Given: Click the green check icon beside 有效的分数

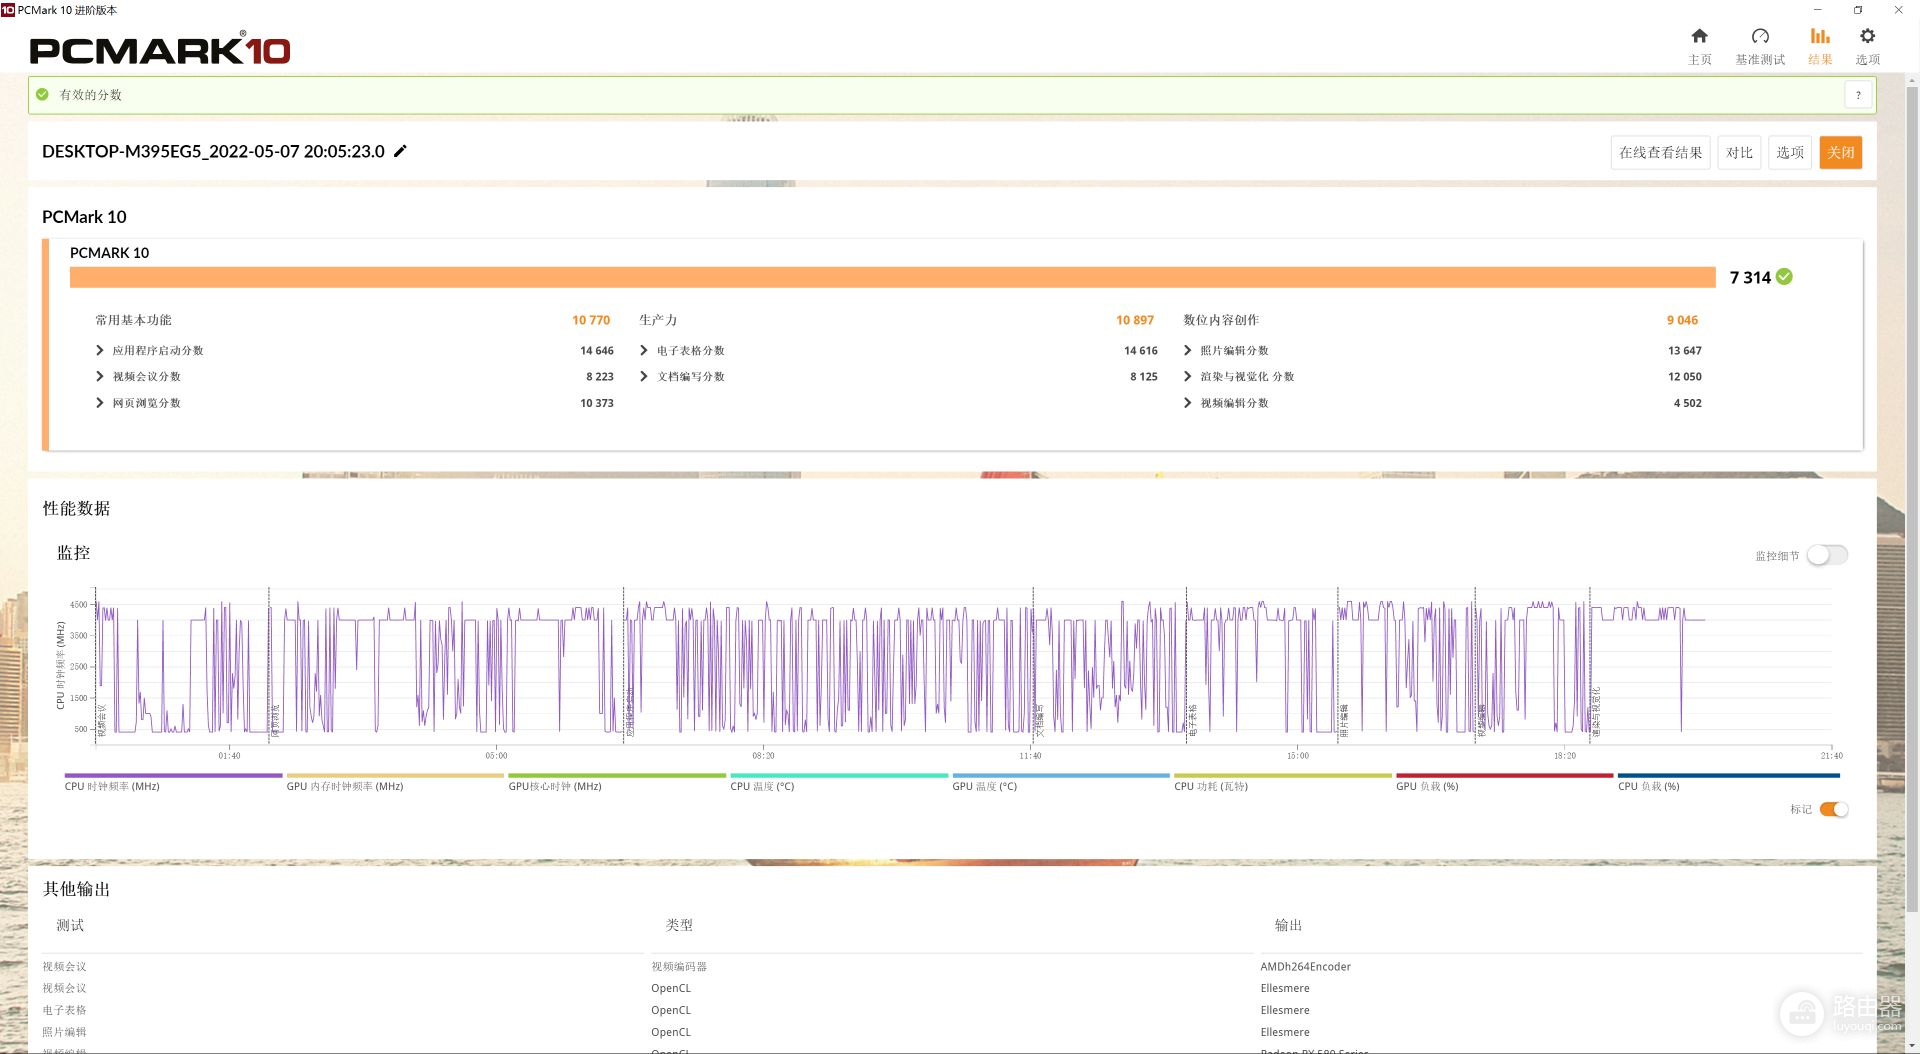Looking at the screenshot, I should 42,95.
